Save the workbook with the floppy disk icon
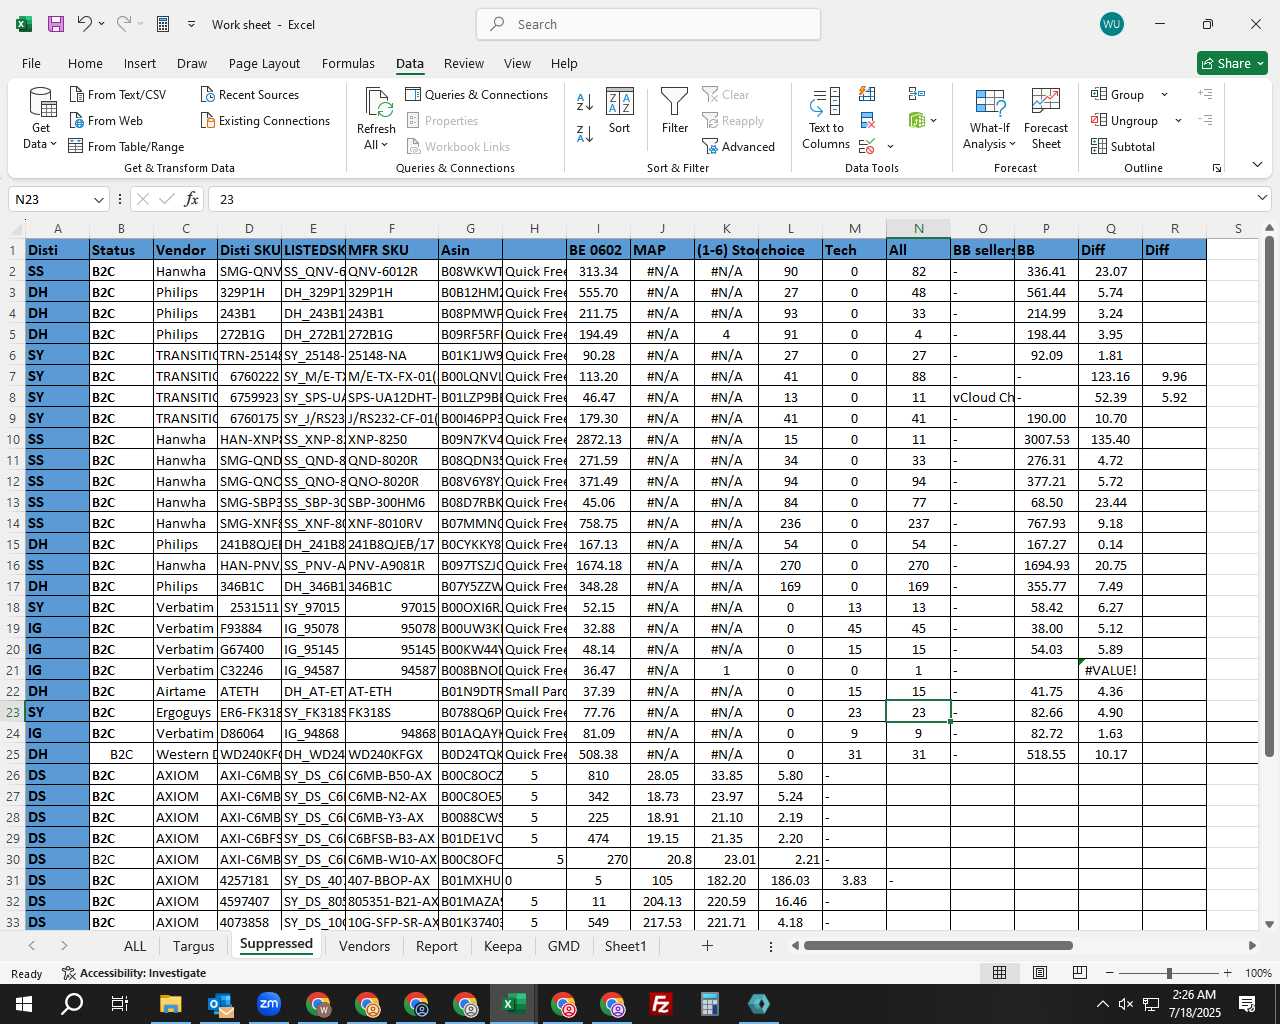The height and width of the screenshot is (1024, 1280). tap(56, 24)
